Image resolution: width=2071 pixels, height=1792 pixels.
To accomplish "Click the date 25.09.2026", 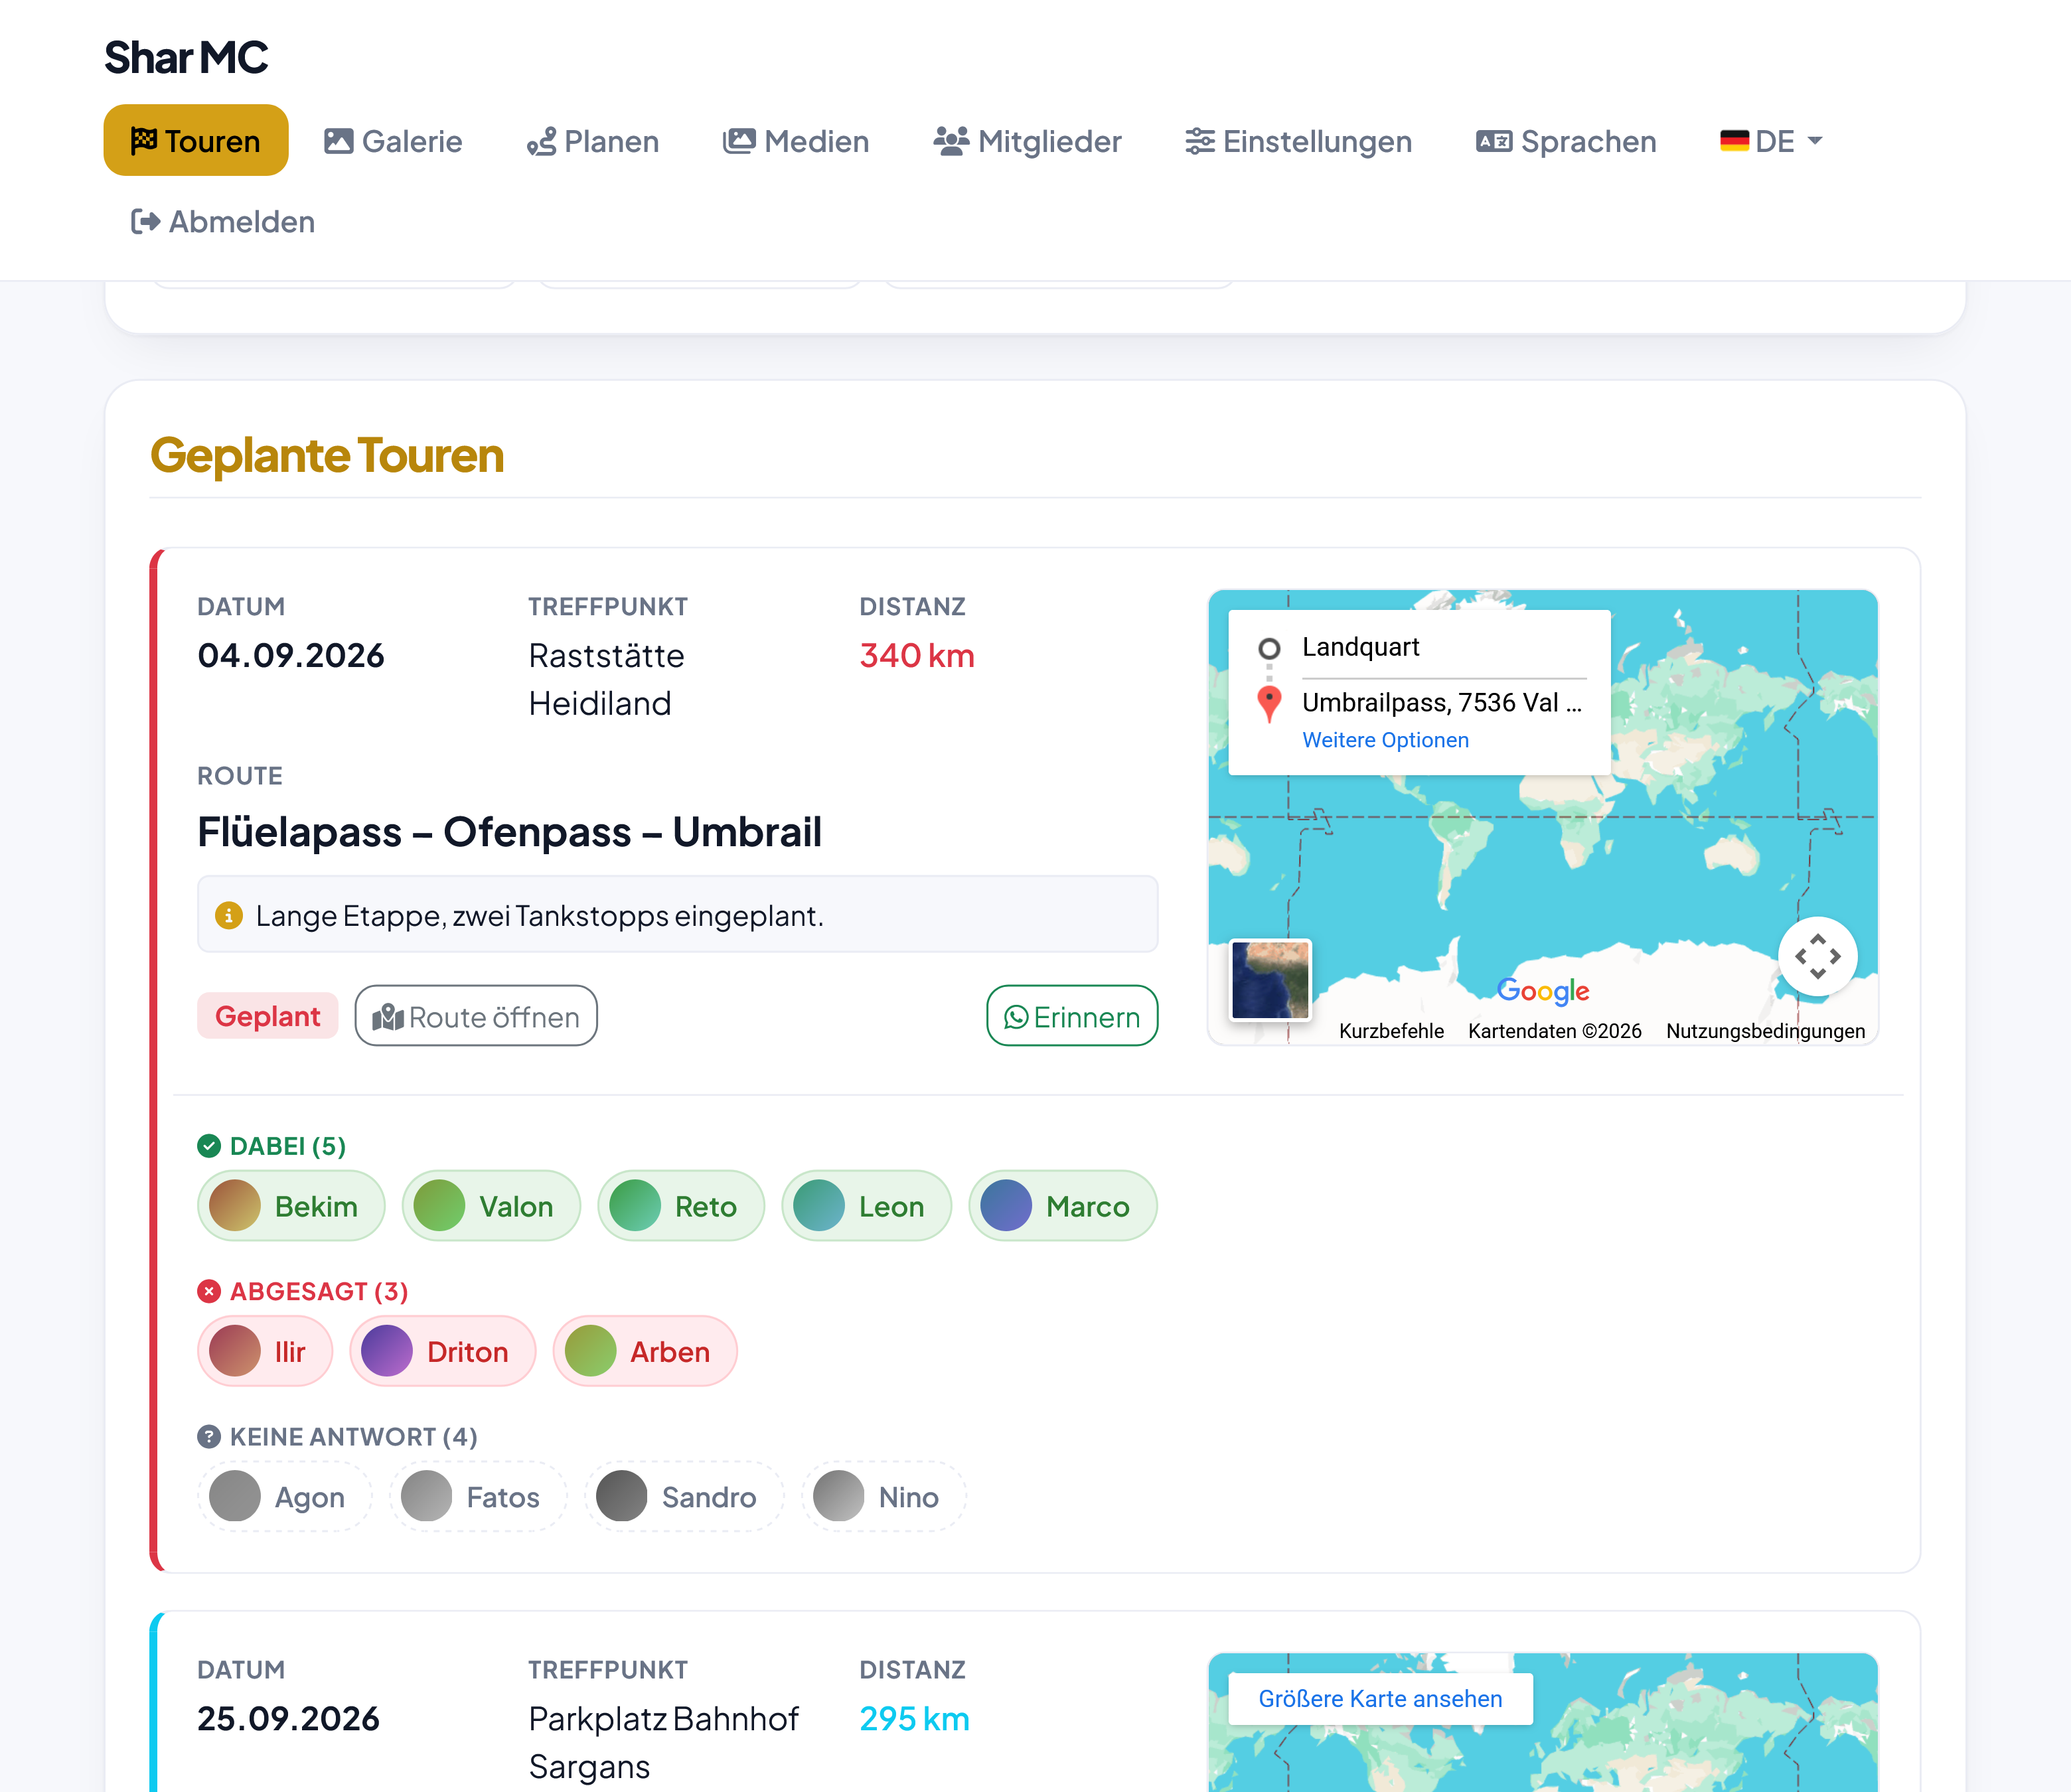I will [x=289, y=1718].
